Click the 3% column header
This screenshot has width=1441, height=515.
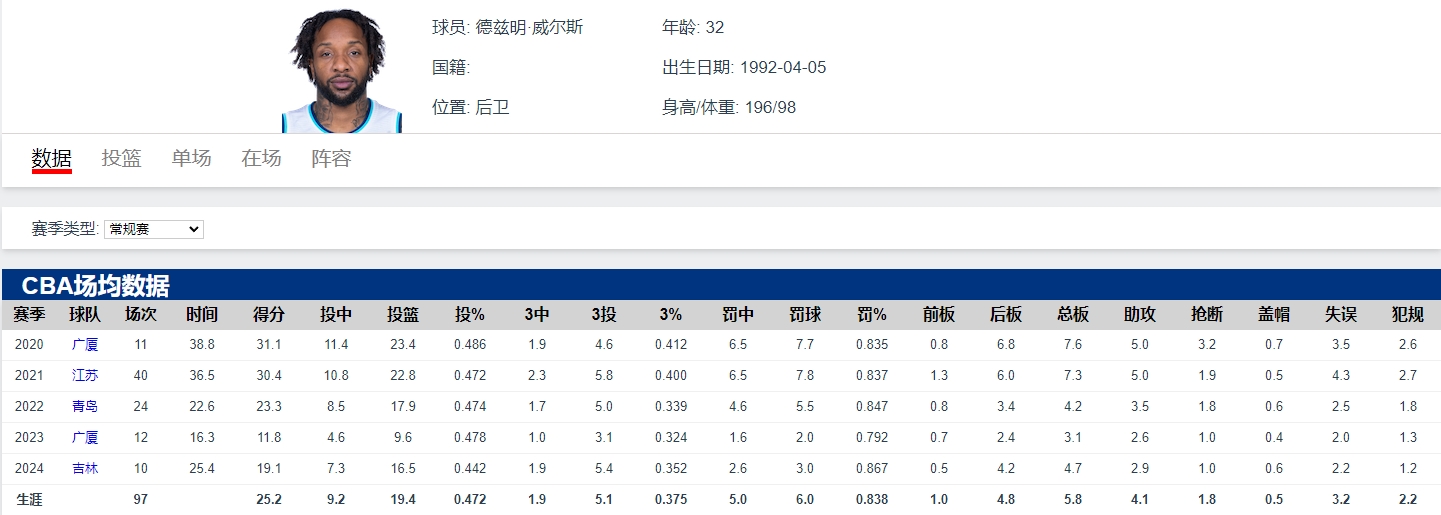point(671,314)
